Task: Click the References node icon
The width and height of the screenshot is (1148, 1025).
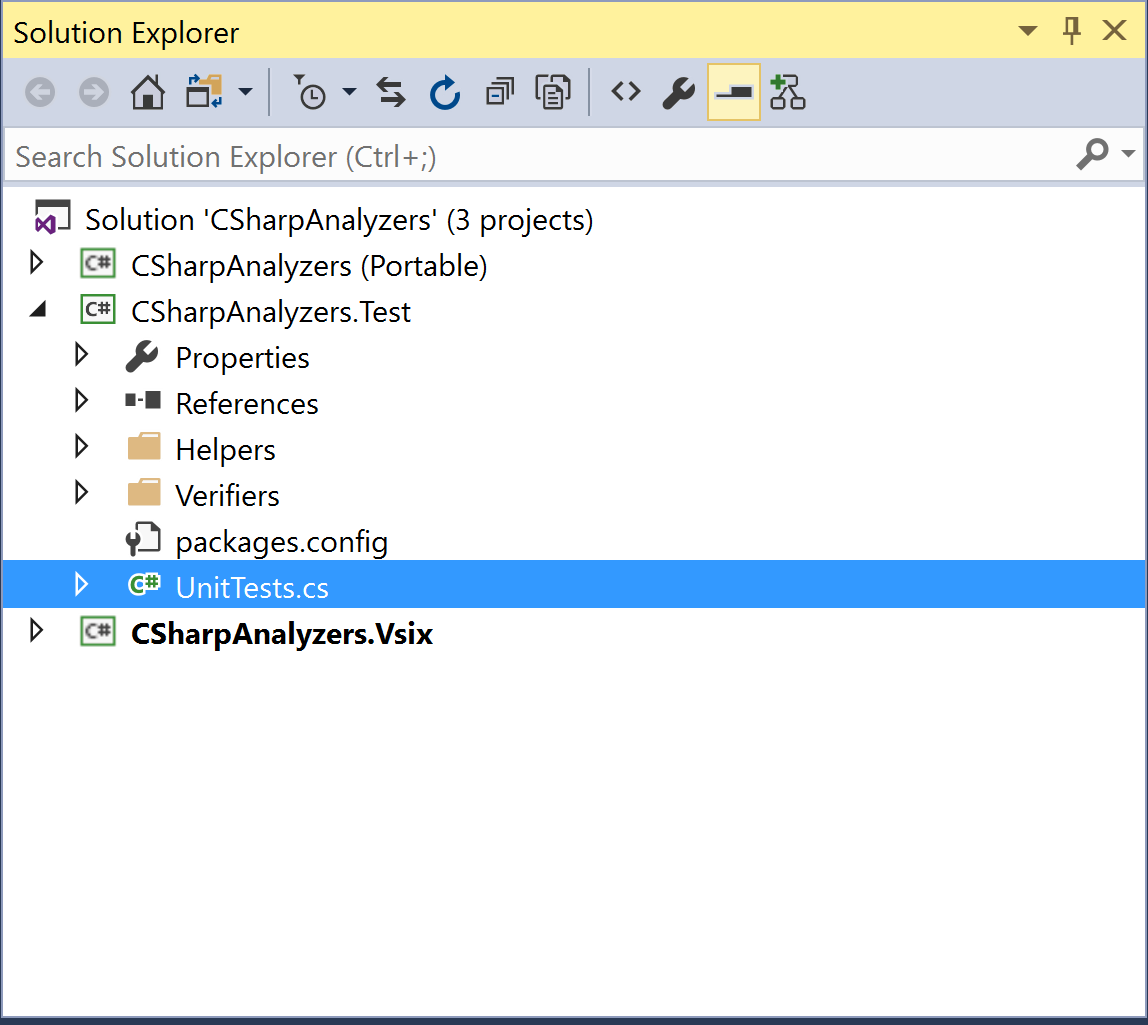Action: [x=143, y=400]
